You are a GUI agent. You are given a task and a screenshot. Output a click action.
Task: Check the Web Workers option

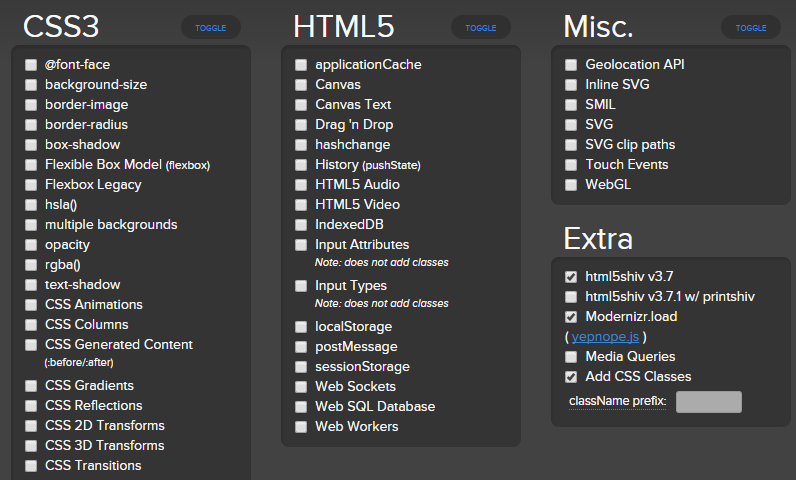(x=301, y=427)
